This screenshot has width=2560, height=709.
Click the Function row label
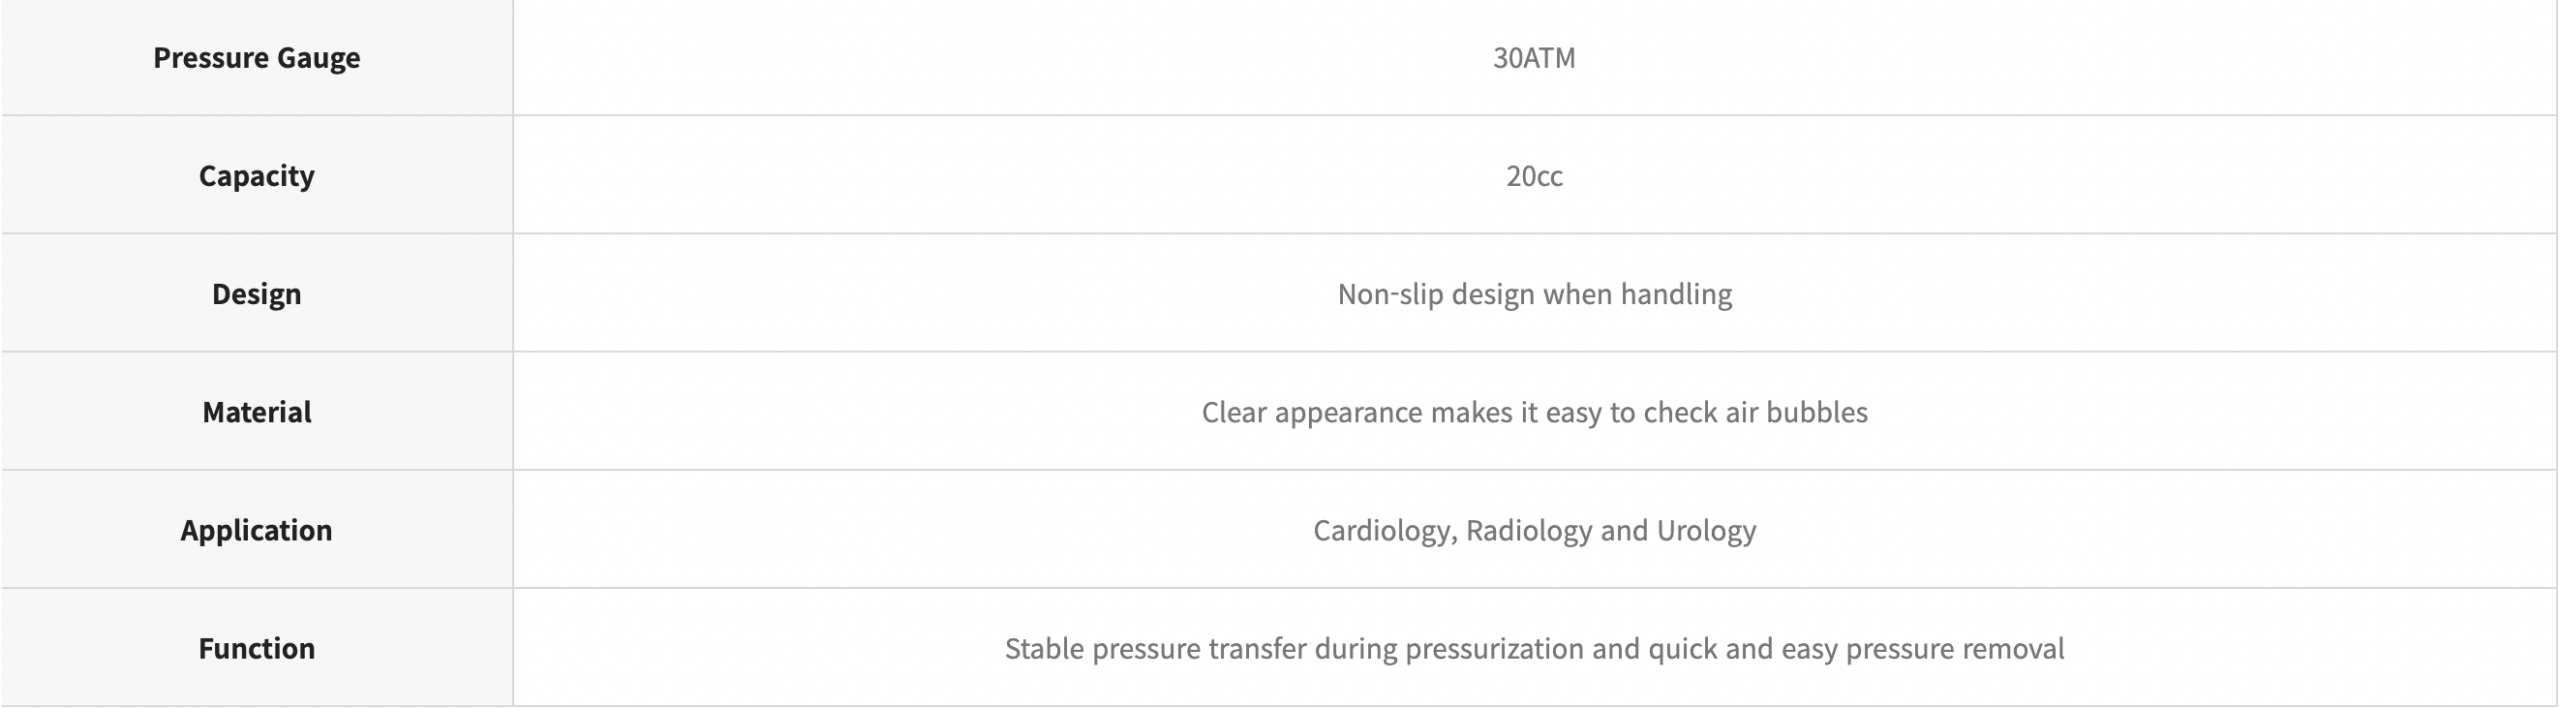click(256, 648)
